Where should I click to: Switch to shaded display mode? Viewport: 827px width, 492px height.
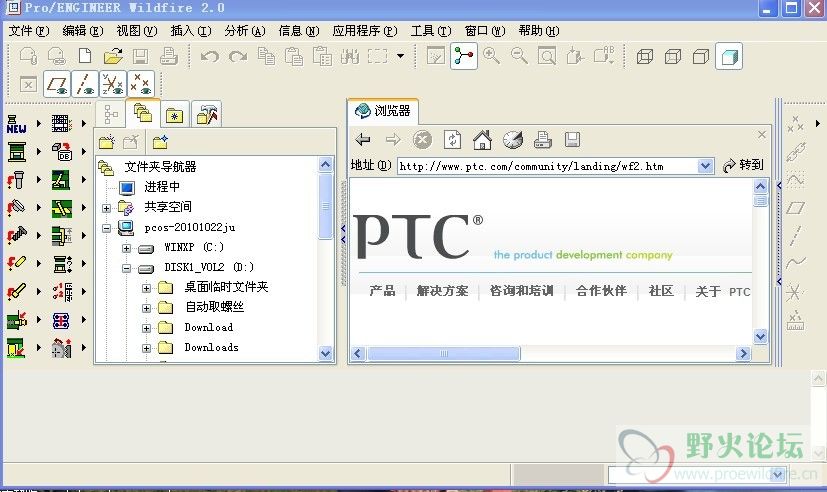pos(729,56)
